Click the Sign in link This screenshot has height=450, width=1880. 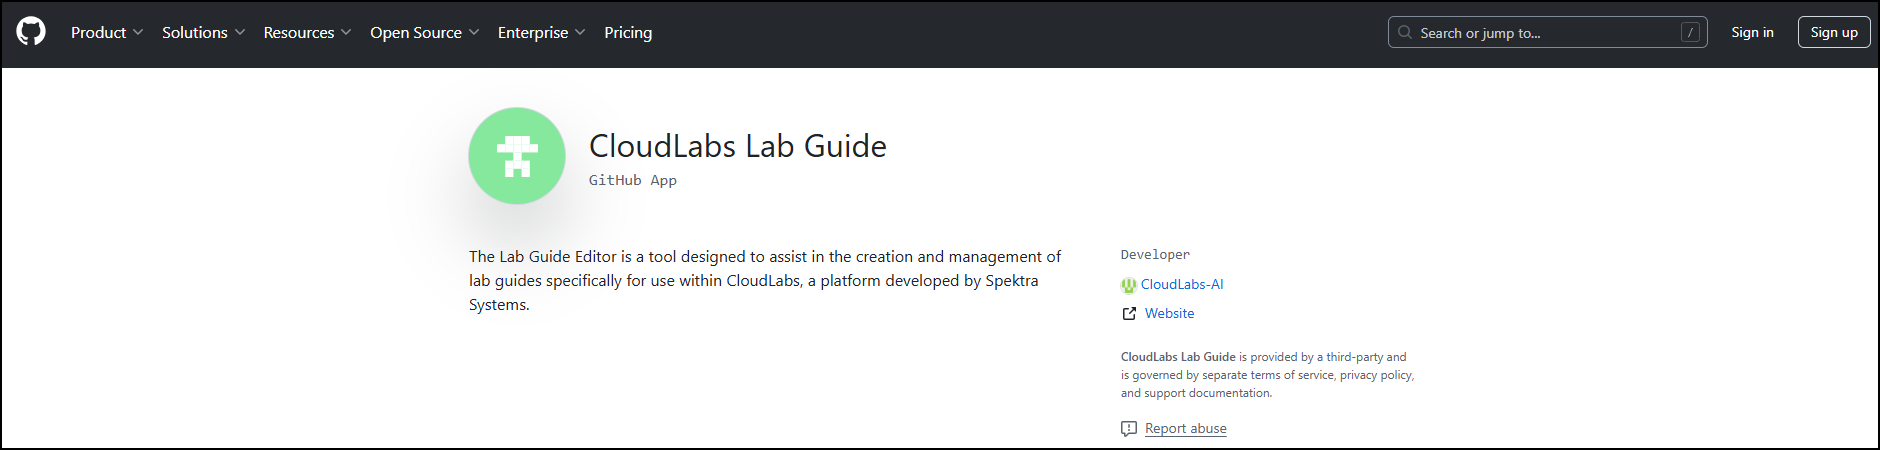point(1752,33)
